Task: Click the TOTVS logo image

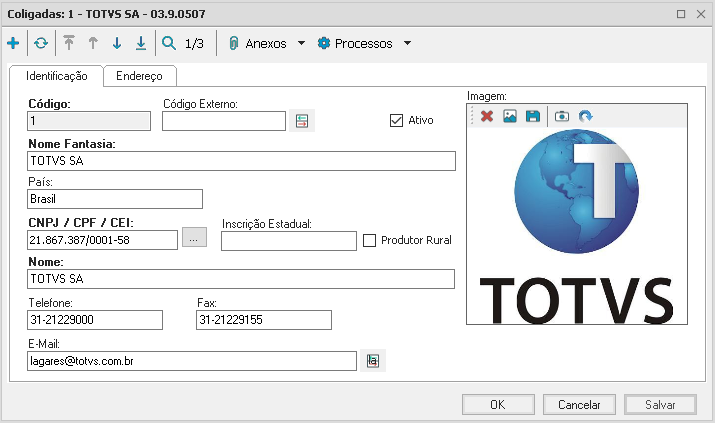Action: (x=577, y=226)
